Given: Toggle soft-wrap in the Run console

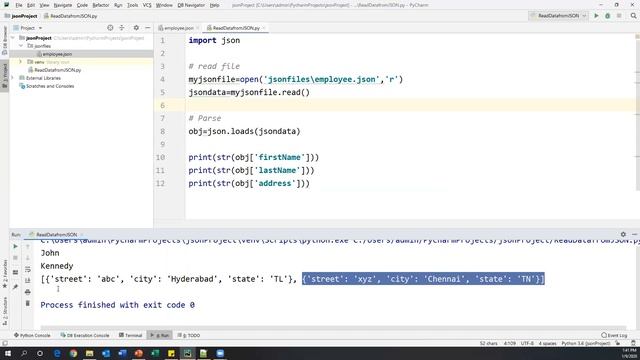Looking at the screenshot, I should click(28, 269).
